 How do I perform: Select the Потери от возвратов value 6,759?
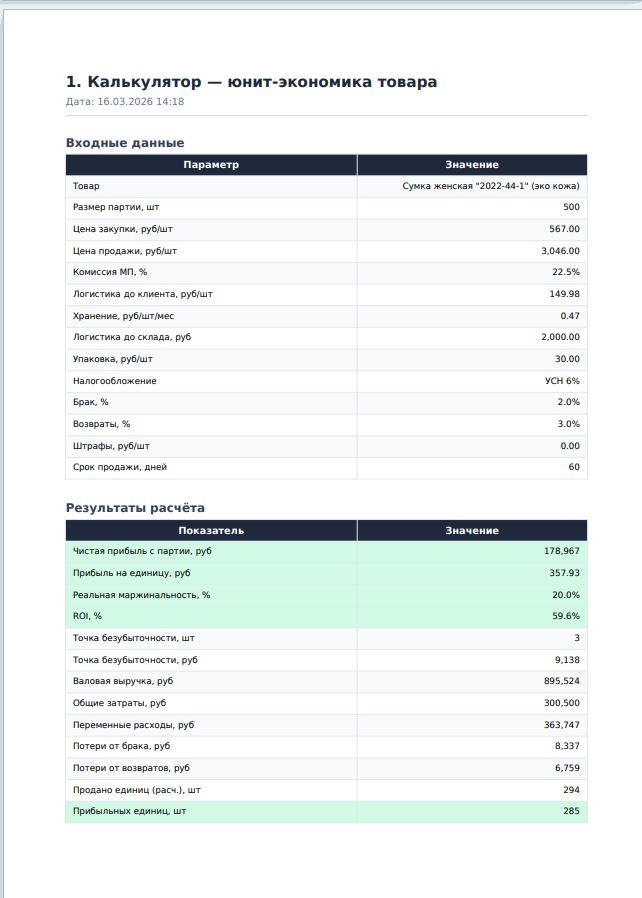(x=567, y=768)
